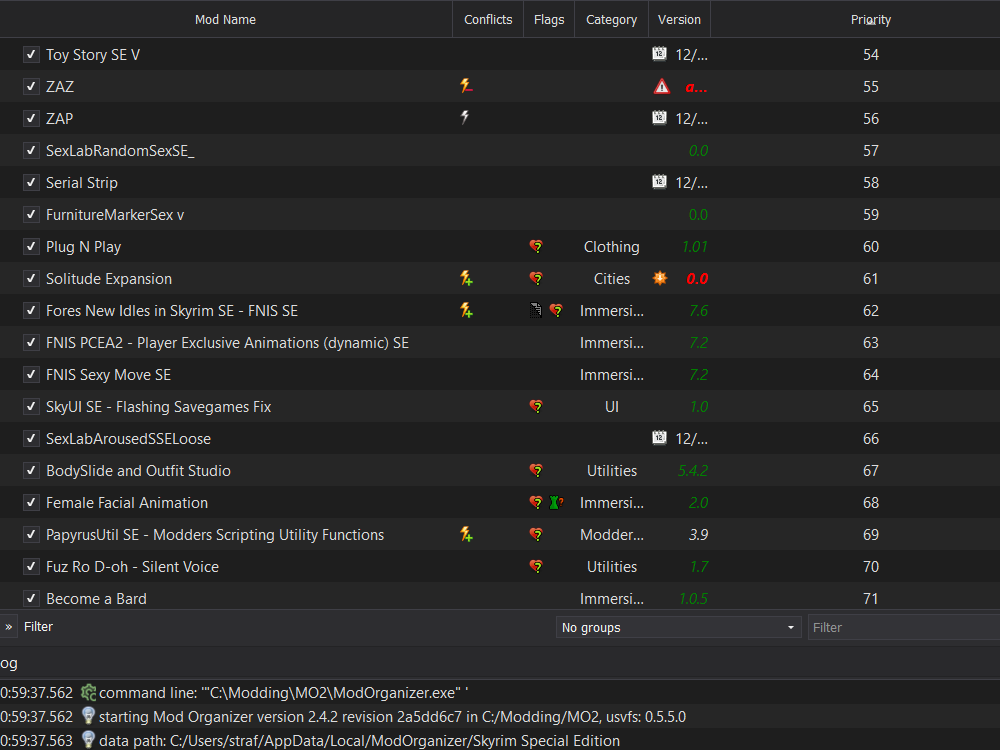
Task: Click the Plug N Play endorsement heart flag
Action: click(x=536, y=246)
